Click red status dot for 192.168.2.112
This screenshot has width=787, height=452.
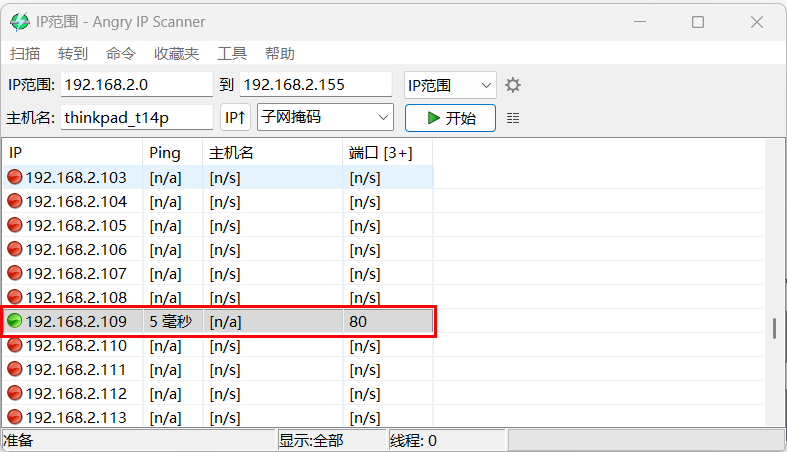[15, 393]
